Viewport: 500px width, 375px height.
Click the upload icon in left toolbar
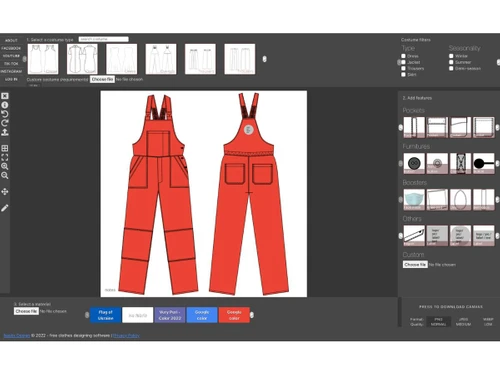pos(5,132)
